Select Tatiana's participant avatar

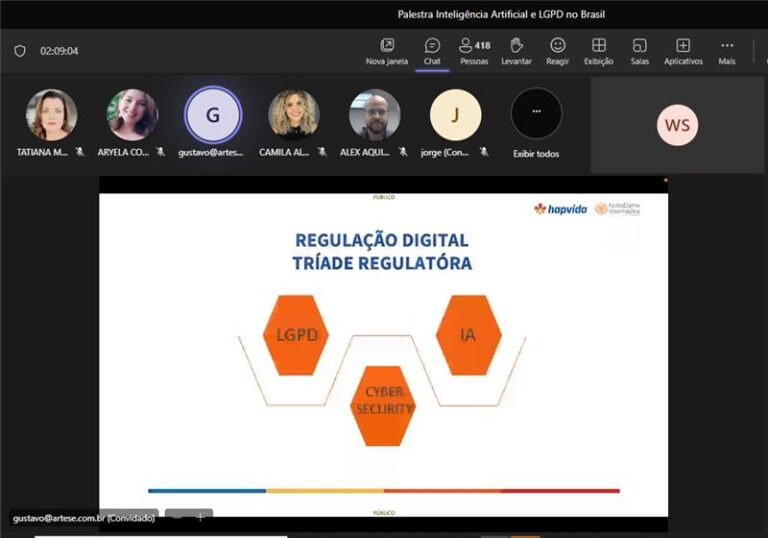tap(51, 114)
